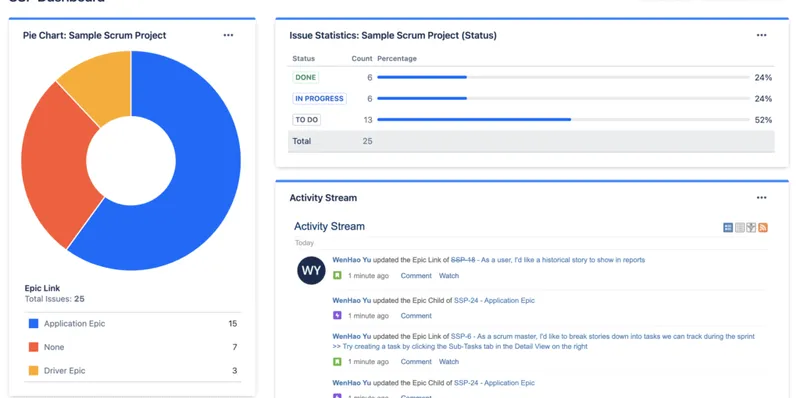The image size is (800, 398).
Task: Click count 6 in the DONE row
Action: [x=370, y=78]
